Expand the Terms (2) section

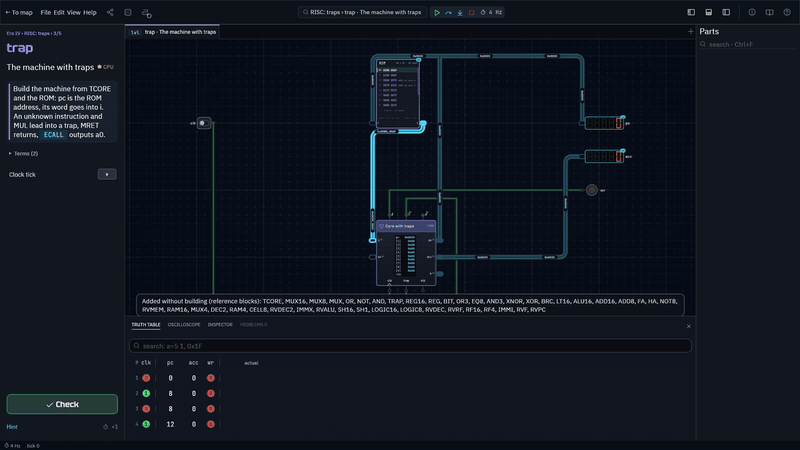point(23,154)
